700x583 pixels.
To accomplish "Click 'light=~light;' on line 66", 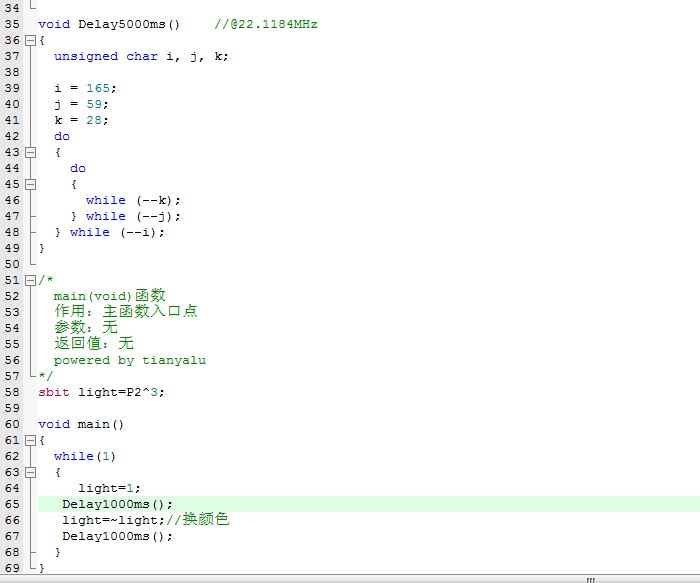I will 113,521.
